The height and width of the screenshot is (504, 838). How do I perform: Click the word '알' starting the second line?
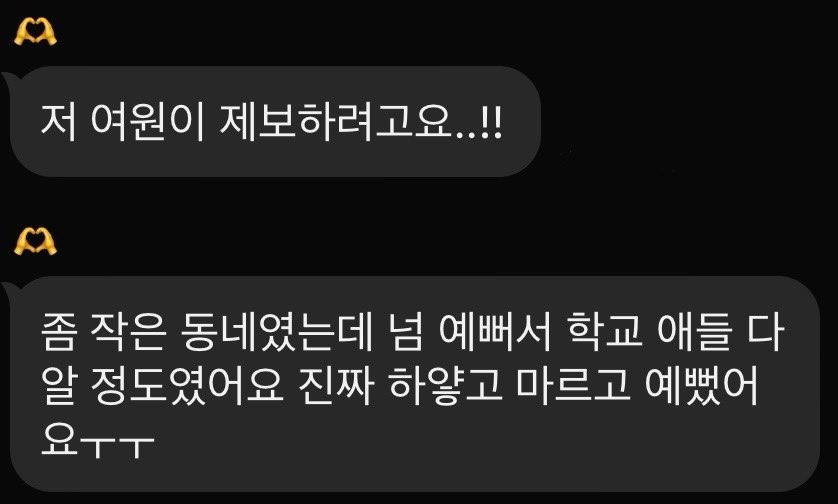tap(59, 387)
